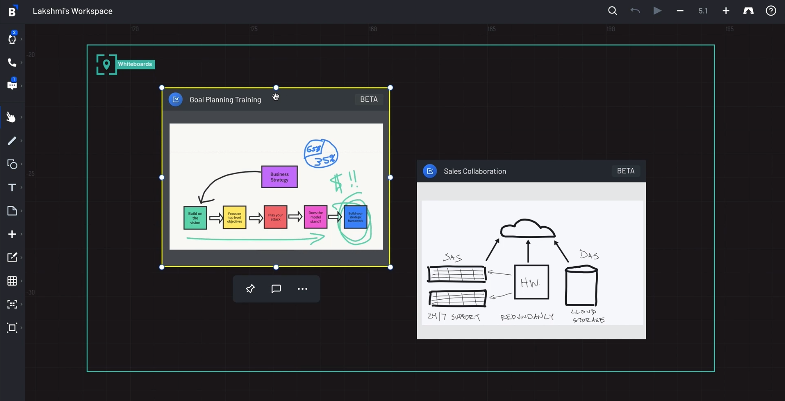
Task: Zoom in with the plus button
Action: (726, 11)
